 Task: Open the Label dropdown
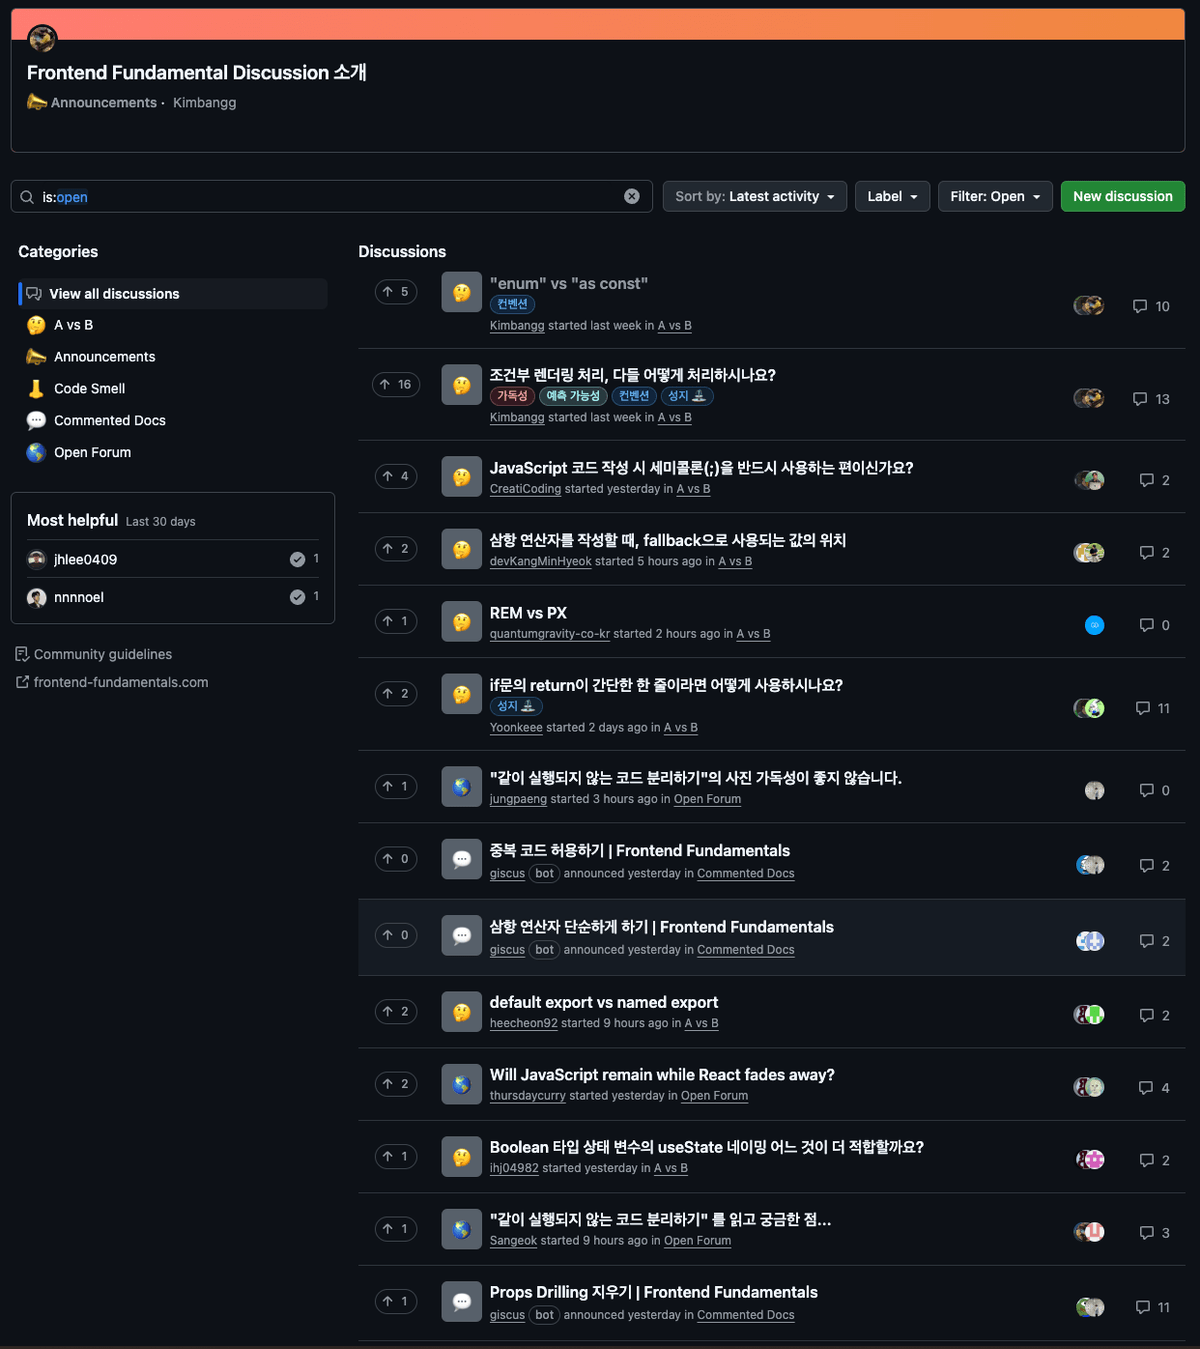tap(891, 196)
